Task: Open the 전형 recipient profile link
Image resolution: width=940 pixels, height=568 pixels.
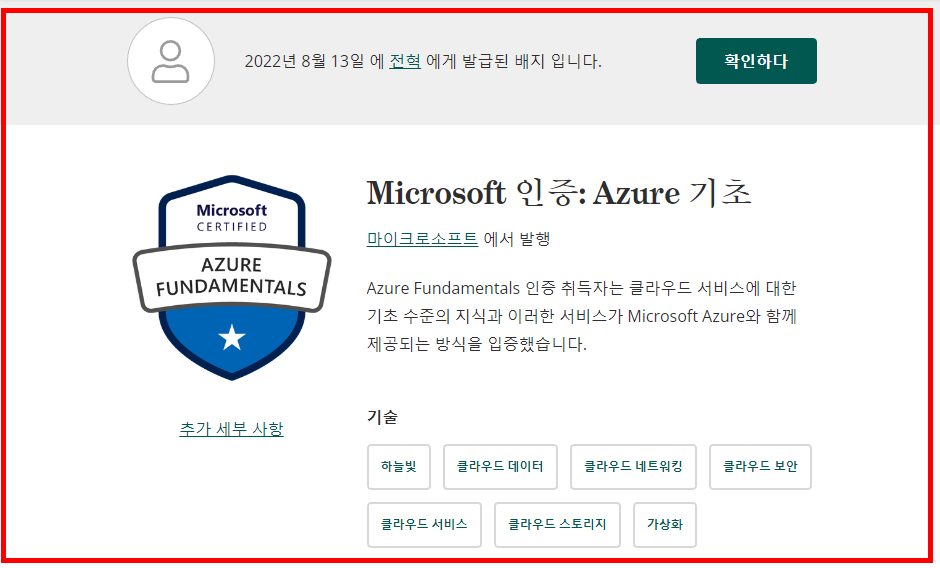Action: 405,61
